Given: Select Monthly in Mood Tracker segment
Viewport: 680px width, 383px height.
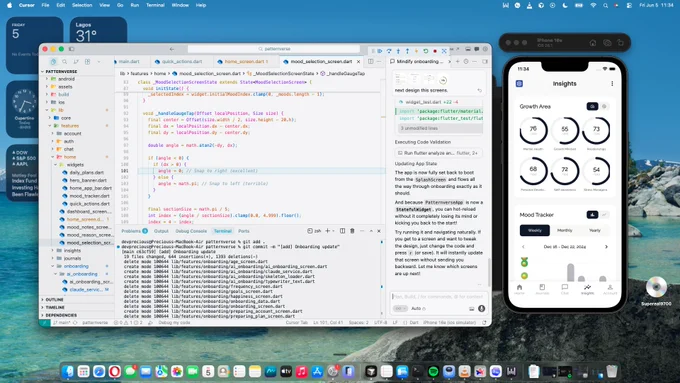Looking at the screenshot, I should tap(565, 230).
